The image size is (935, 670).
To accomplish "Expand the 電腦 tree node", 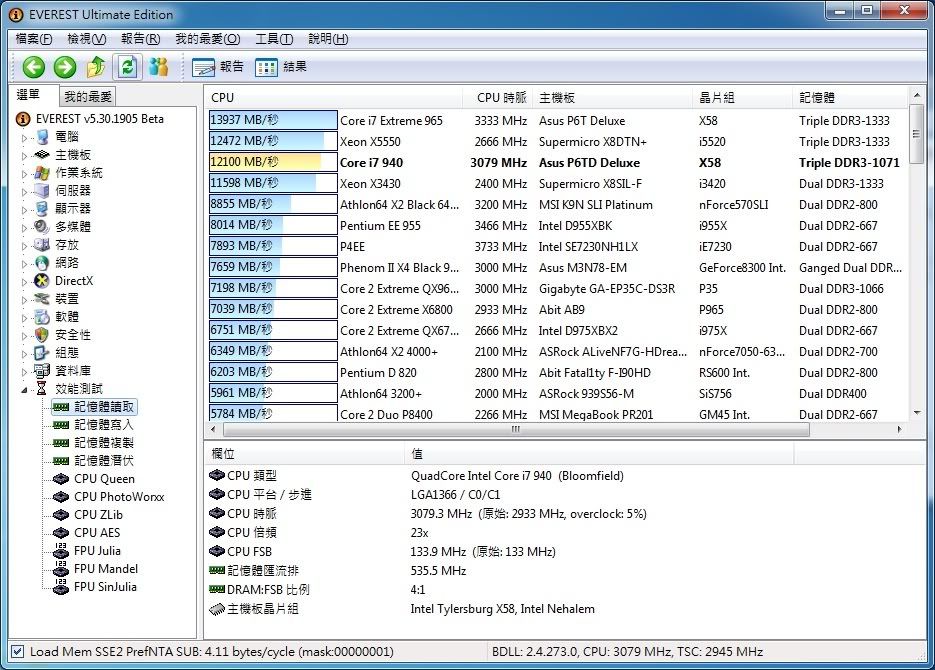I will pyautogui.click(x=24, y=138).
